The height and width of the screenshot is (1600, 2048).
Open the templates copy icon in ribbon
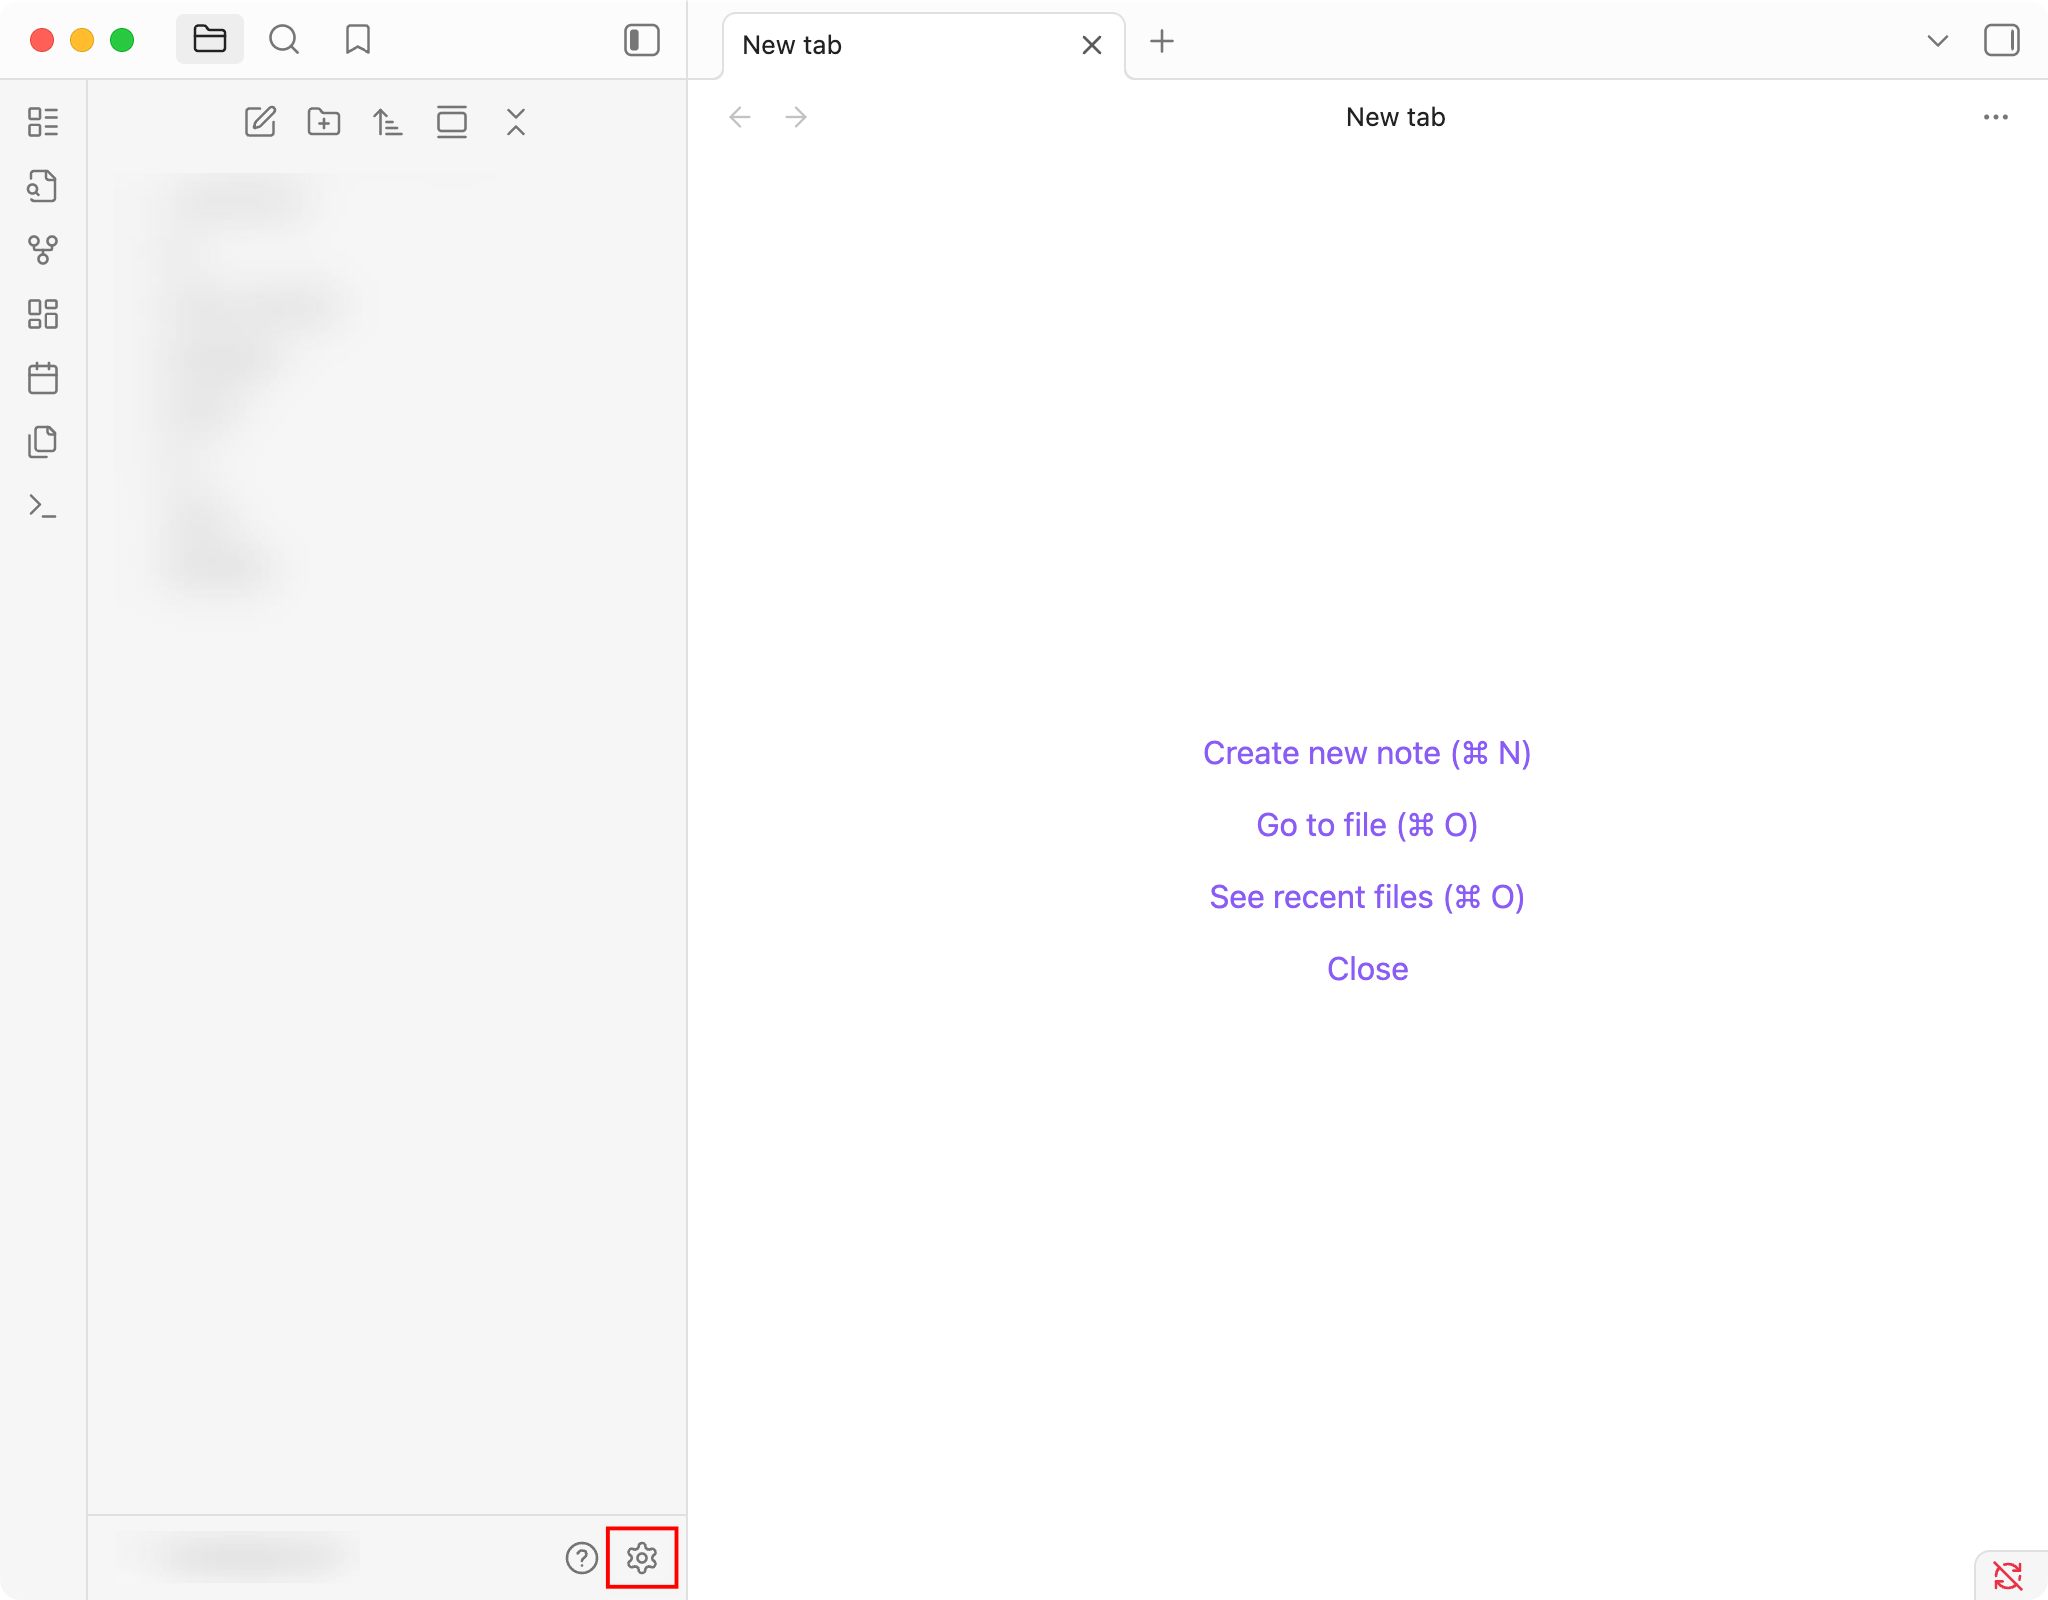point(43,442)
